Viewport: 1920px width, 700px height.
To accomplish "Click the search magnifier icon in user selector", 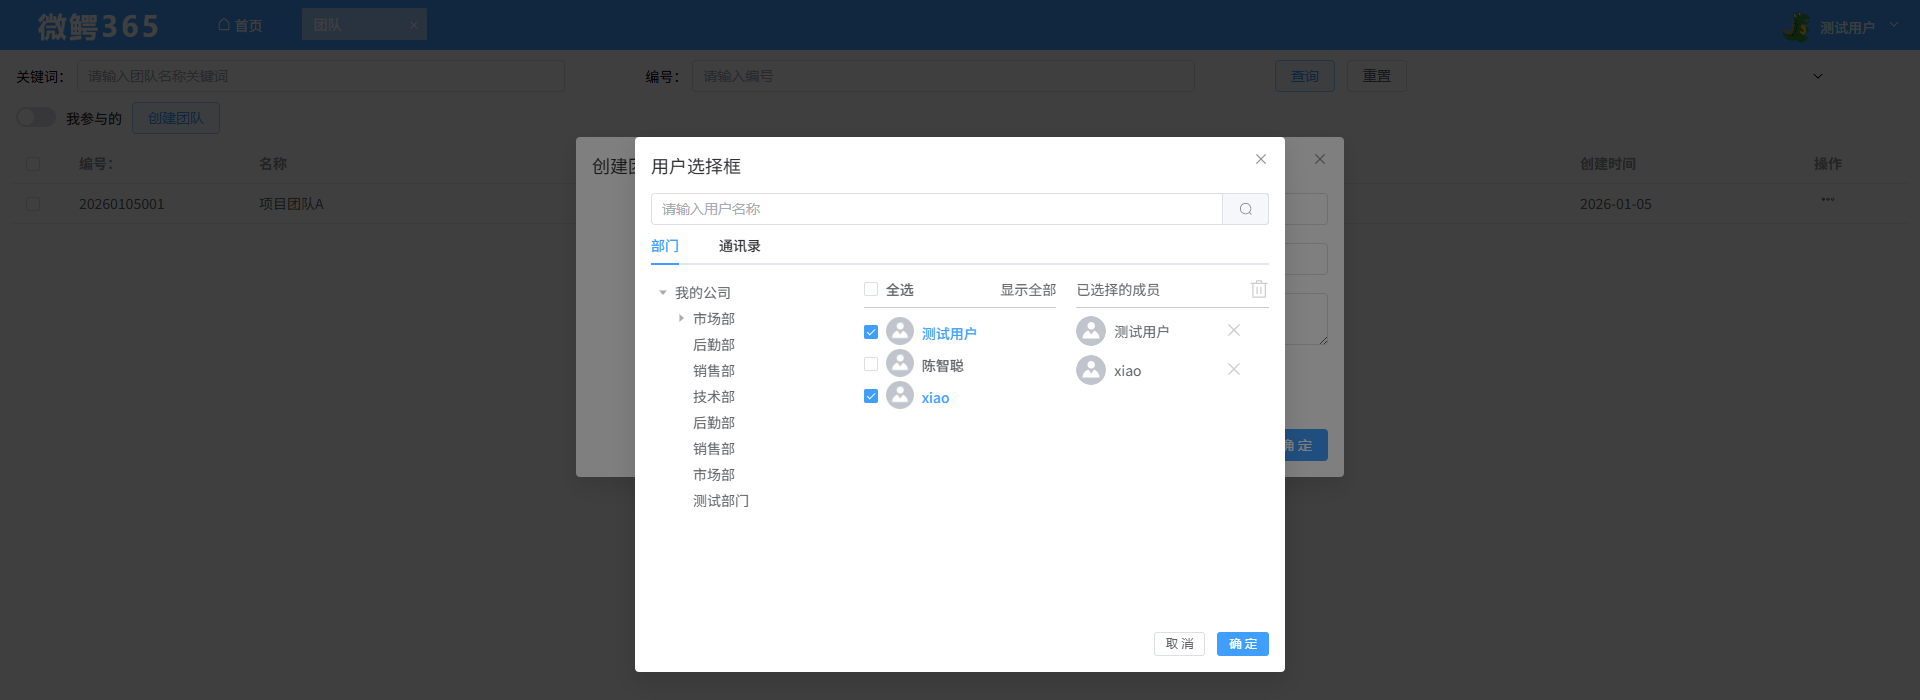I will [1245, 209].
